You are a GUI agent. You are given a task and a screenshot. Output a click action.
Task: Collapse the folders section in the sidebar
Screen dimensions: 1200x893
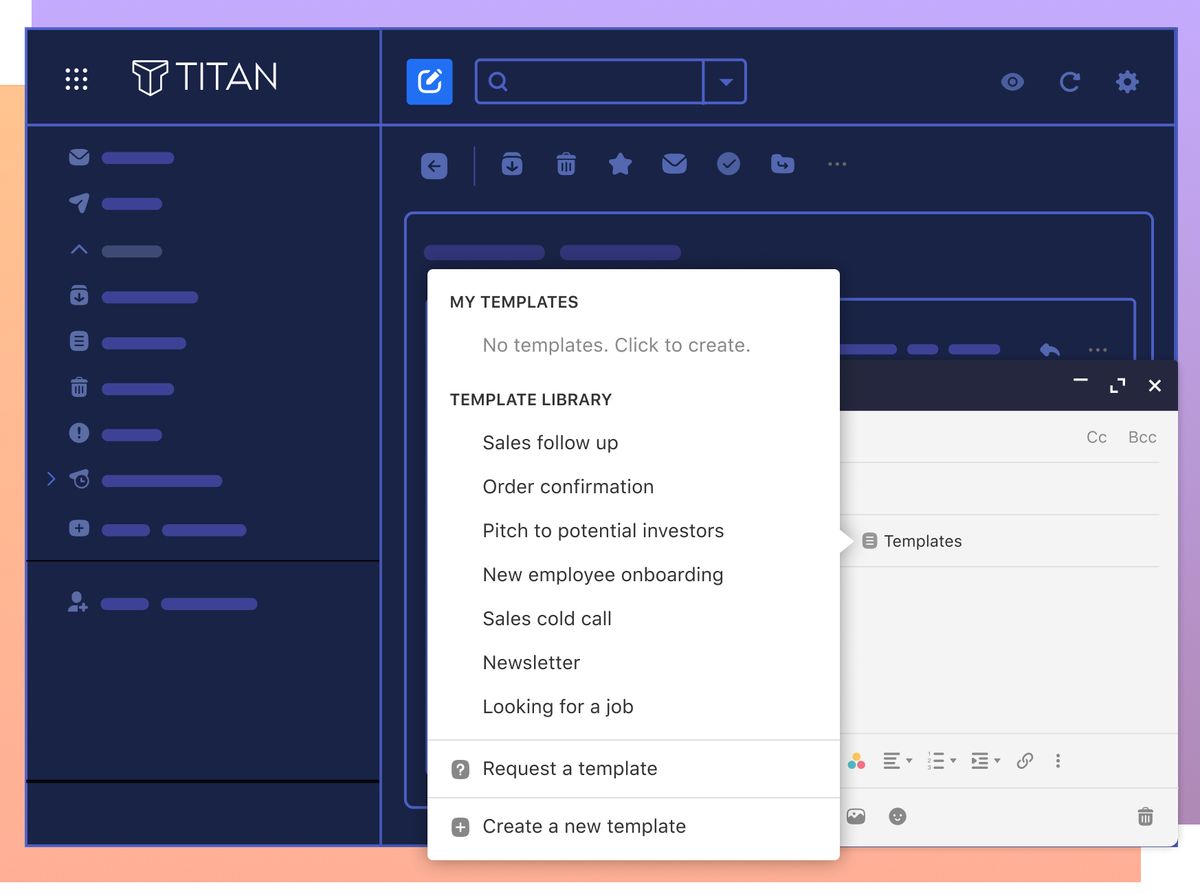[x=78, y=250]
